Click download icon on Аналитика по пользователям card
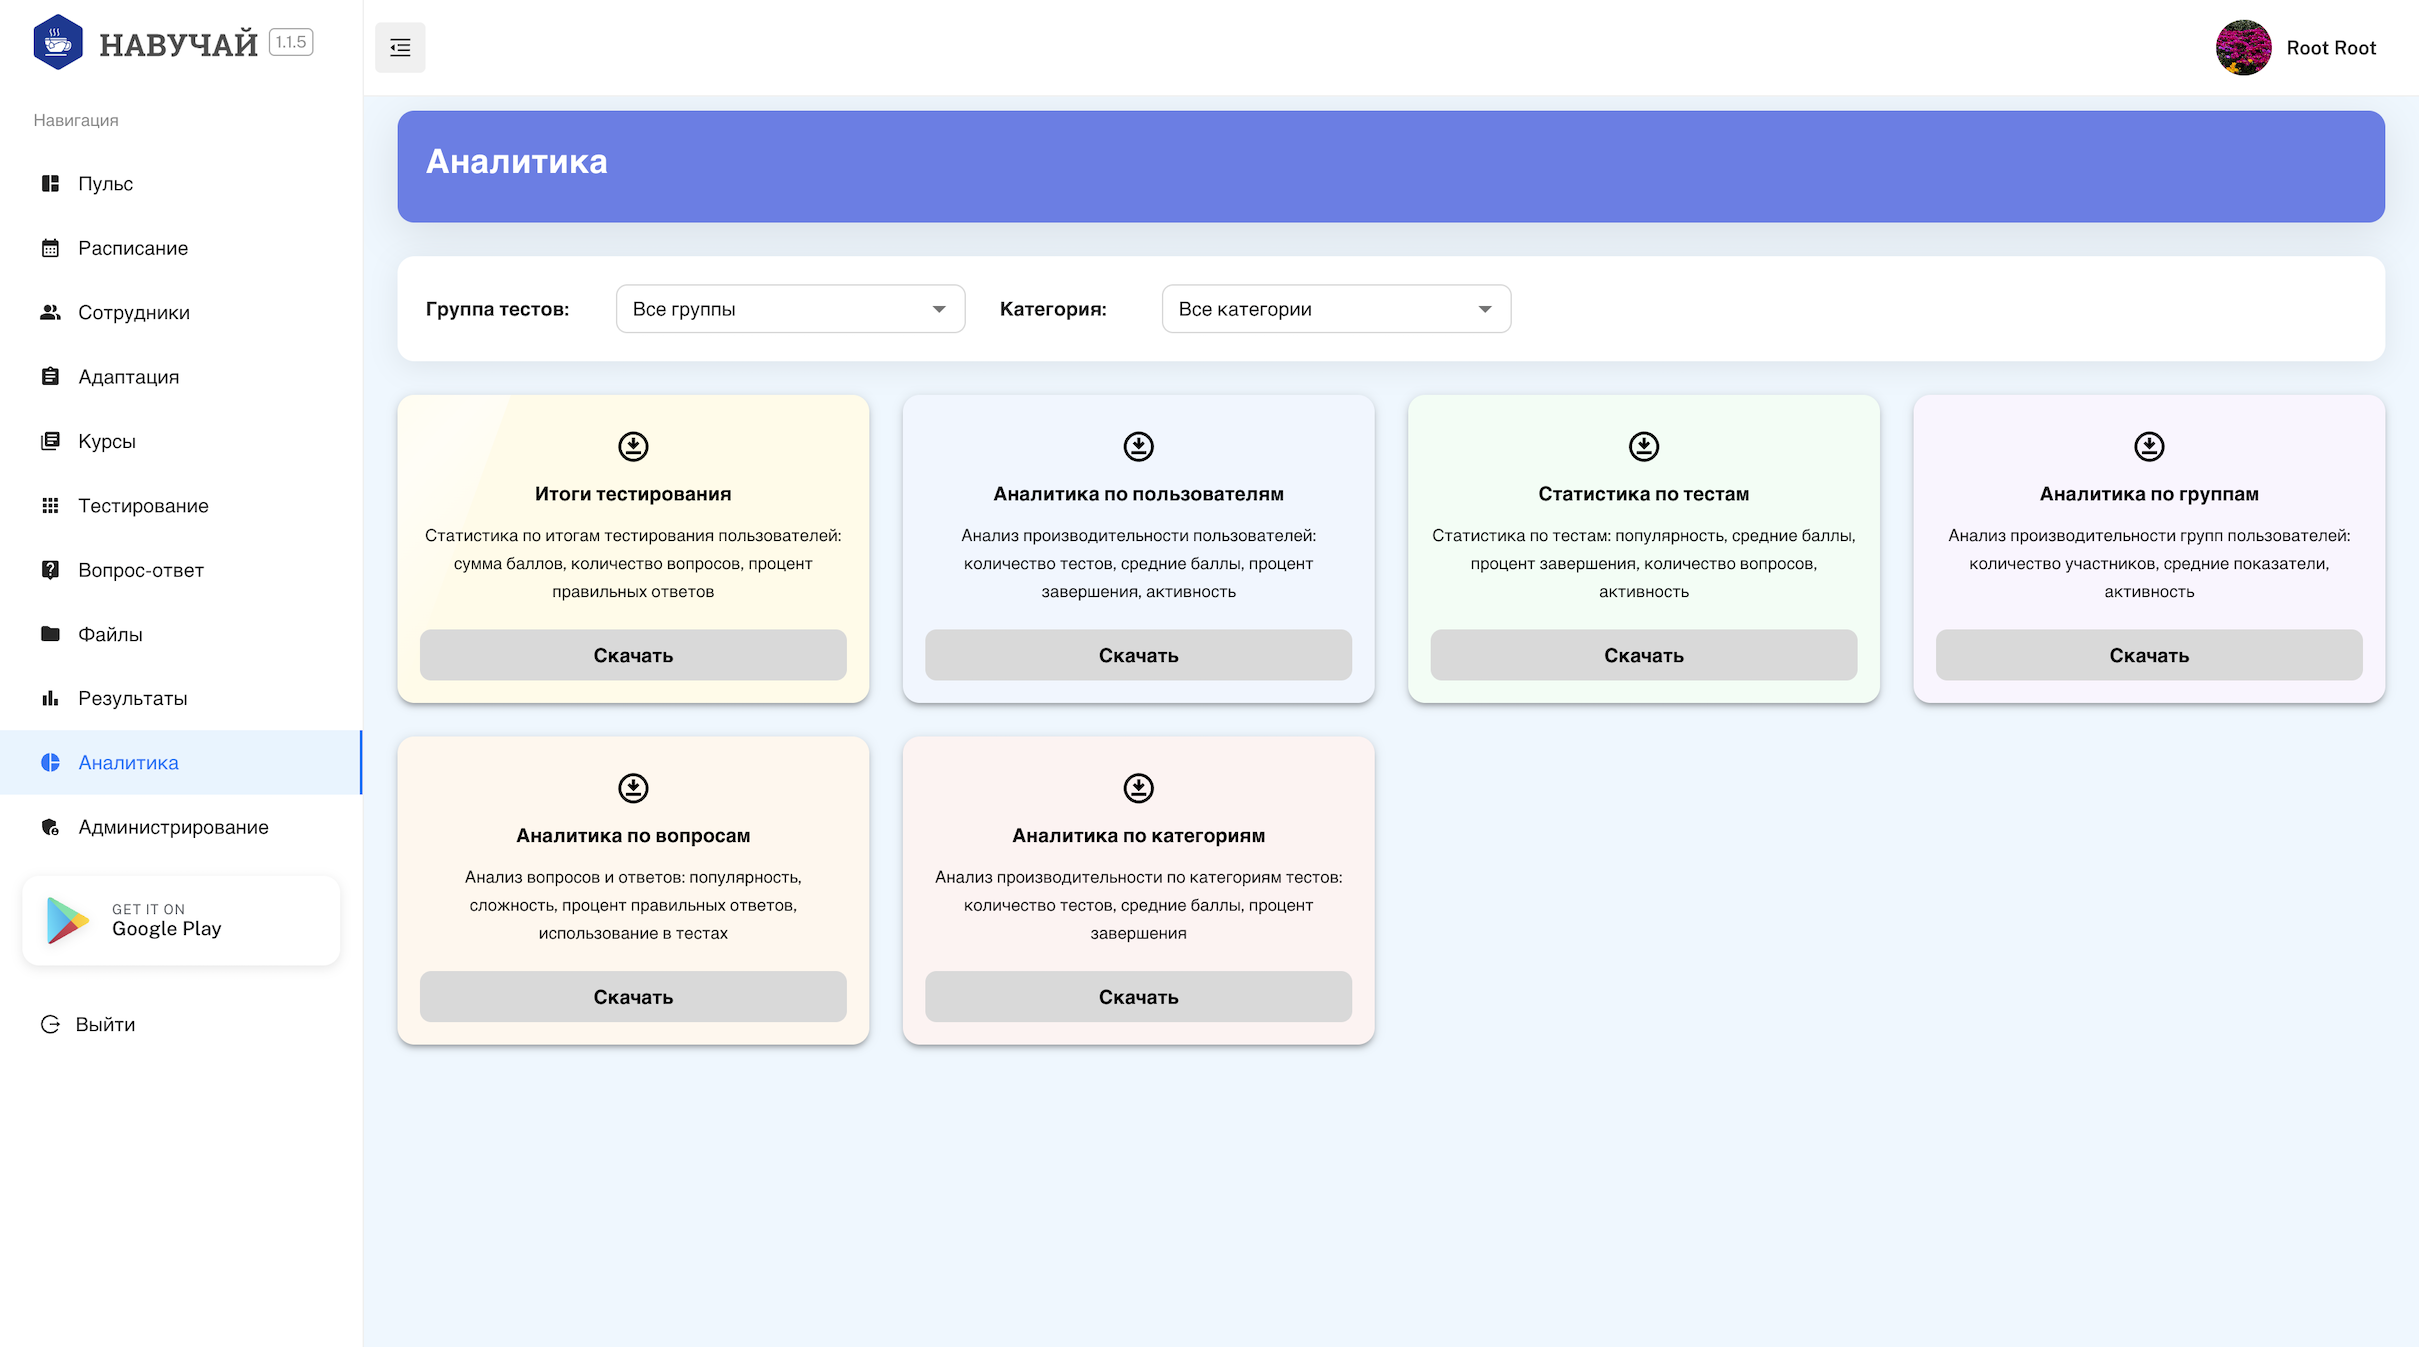 (x=1138, y=446)
